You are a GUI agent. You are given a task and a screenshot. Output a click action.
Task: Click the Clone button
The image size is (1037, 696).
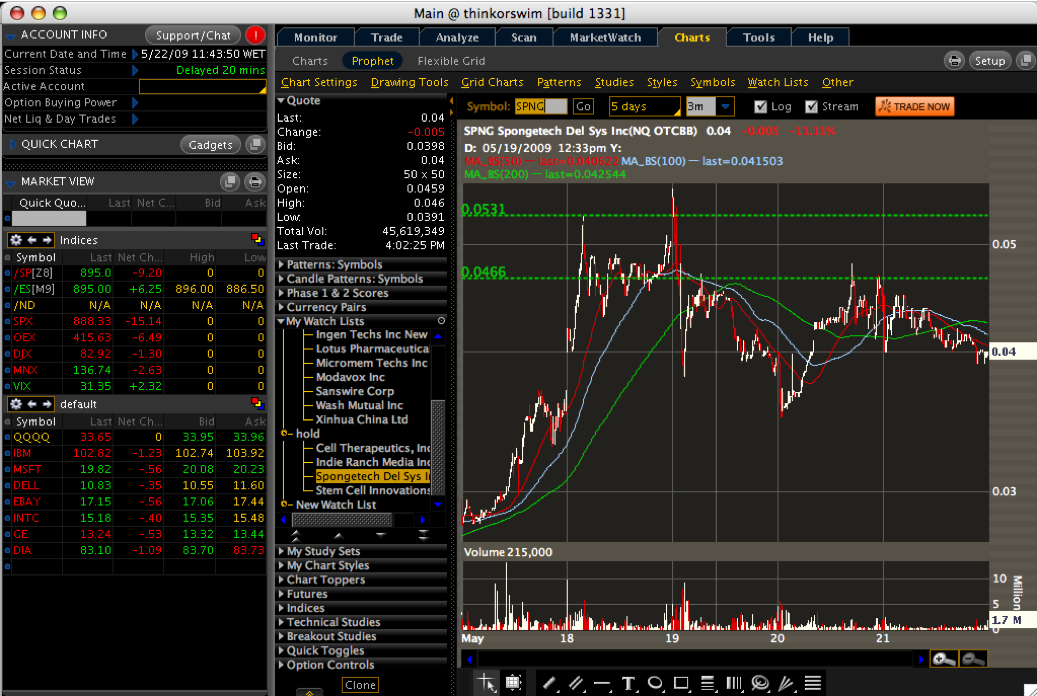(360, 685)
